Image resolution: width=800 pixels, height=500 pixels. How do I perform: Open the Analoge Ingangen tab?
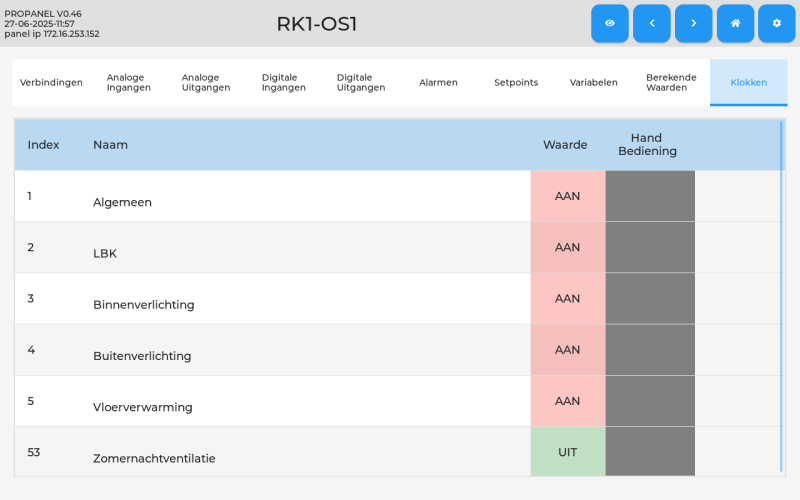pyautogui.click(x=129, y=83)
